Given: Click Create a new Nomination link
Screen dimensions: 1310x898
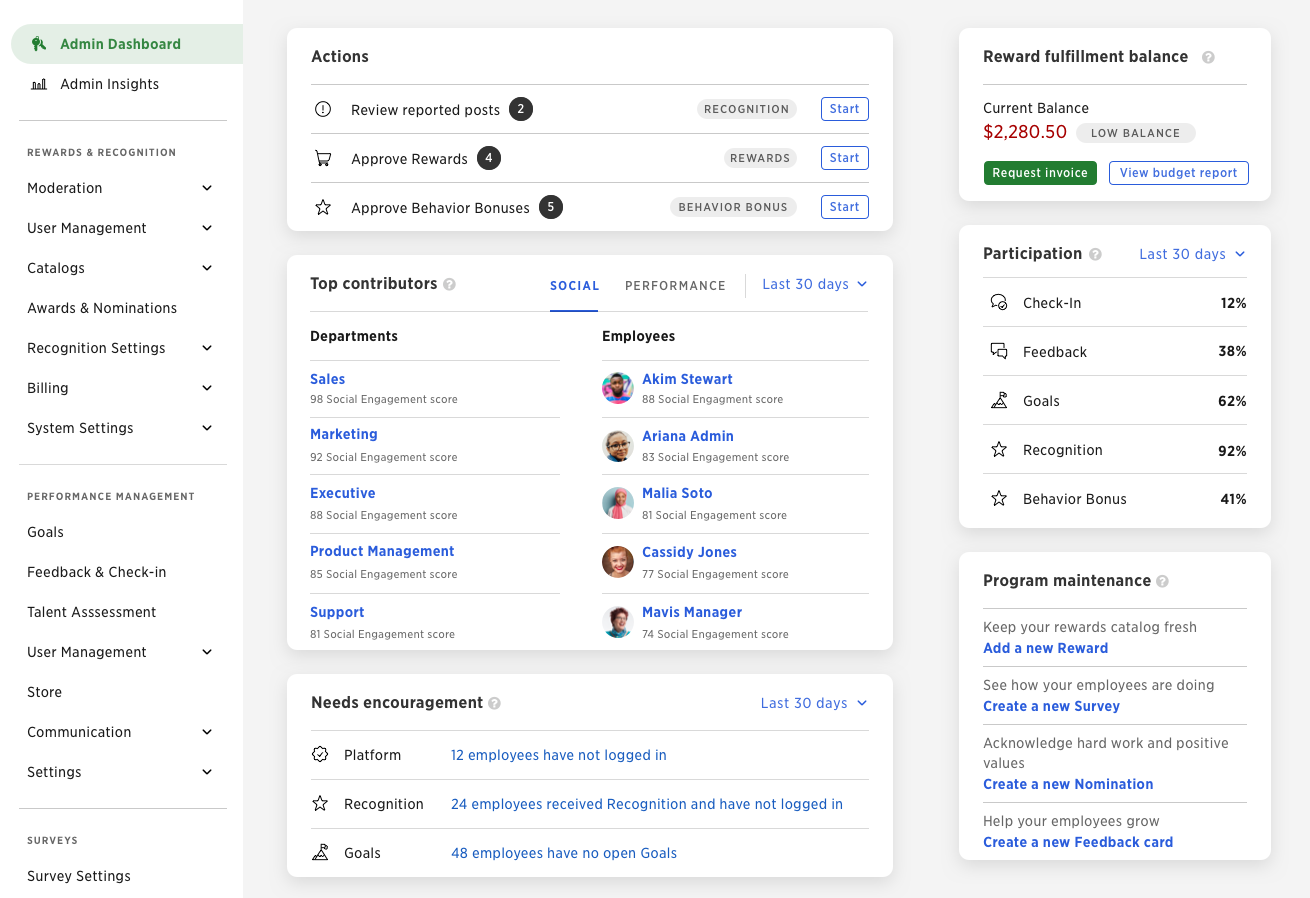Looking at the screenshot, I should pos(1069,784).
